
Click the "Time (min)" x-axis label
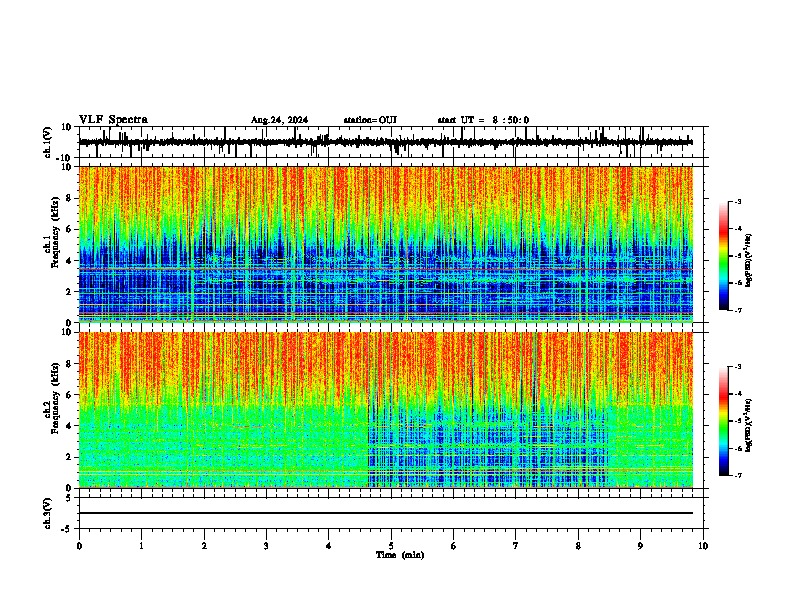400,555
